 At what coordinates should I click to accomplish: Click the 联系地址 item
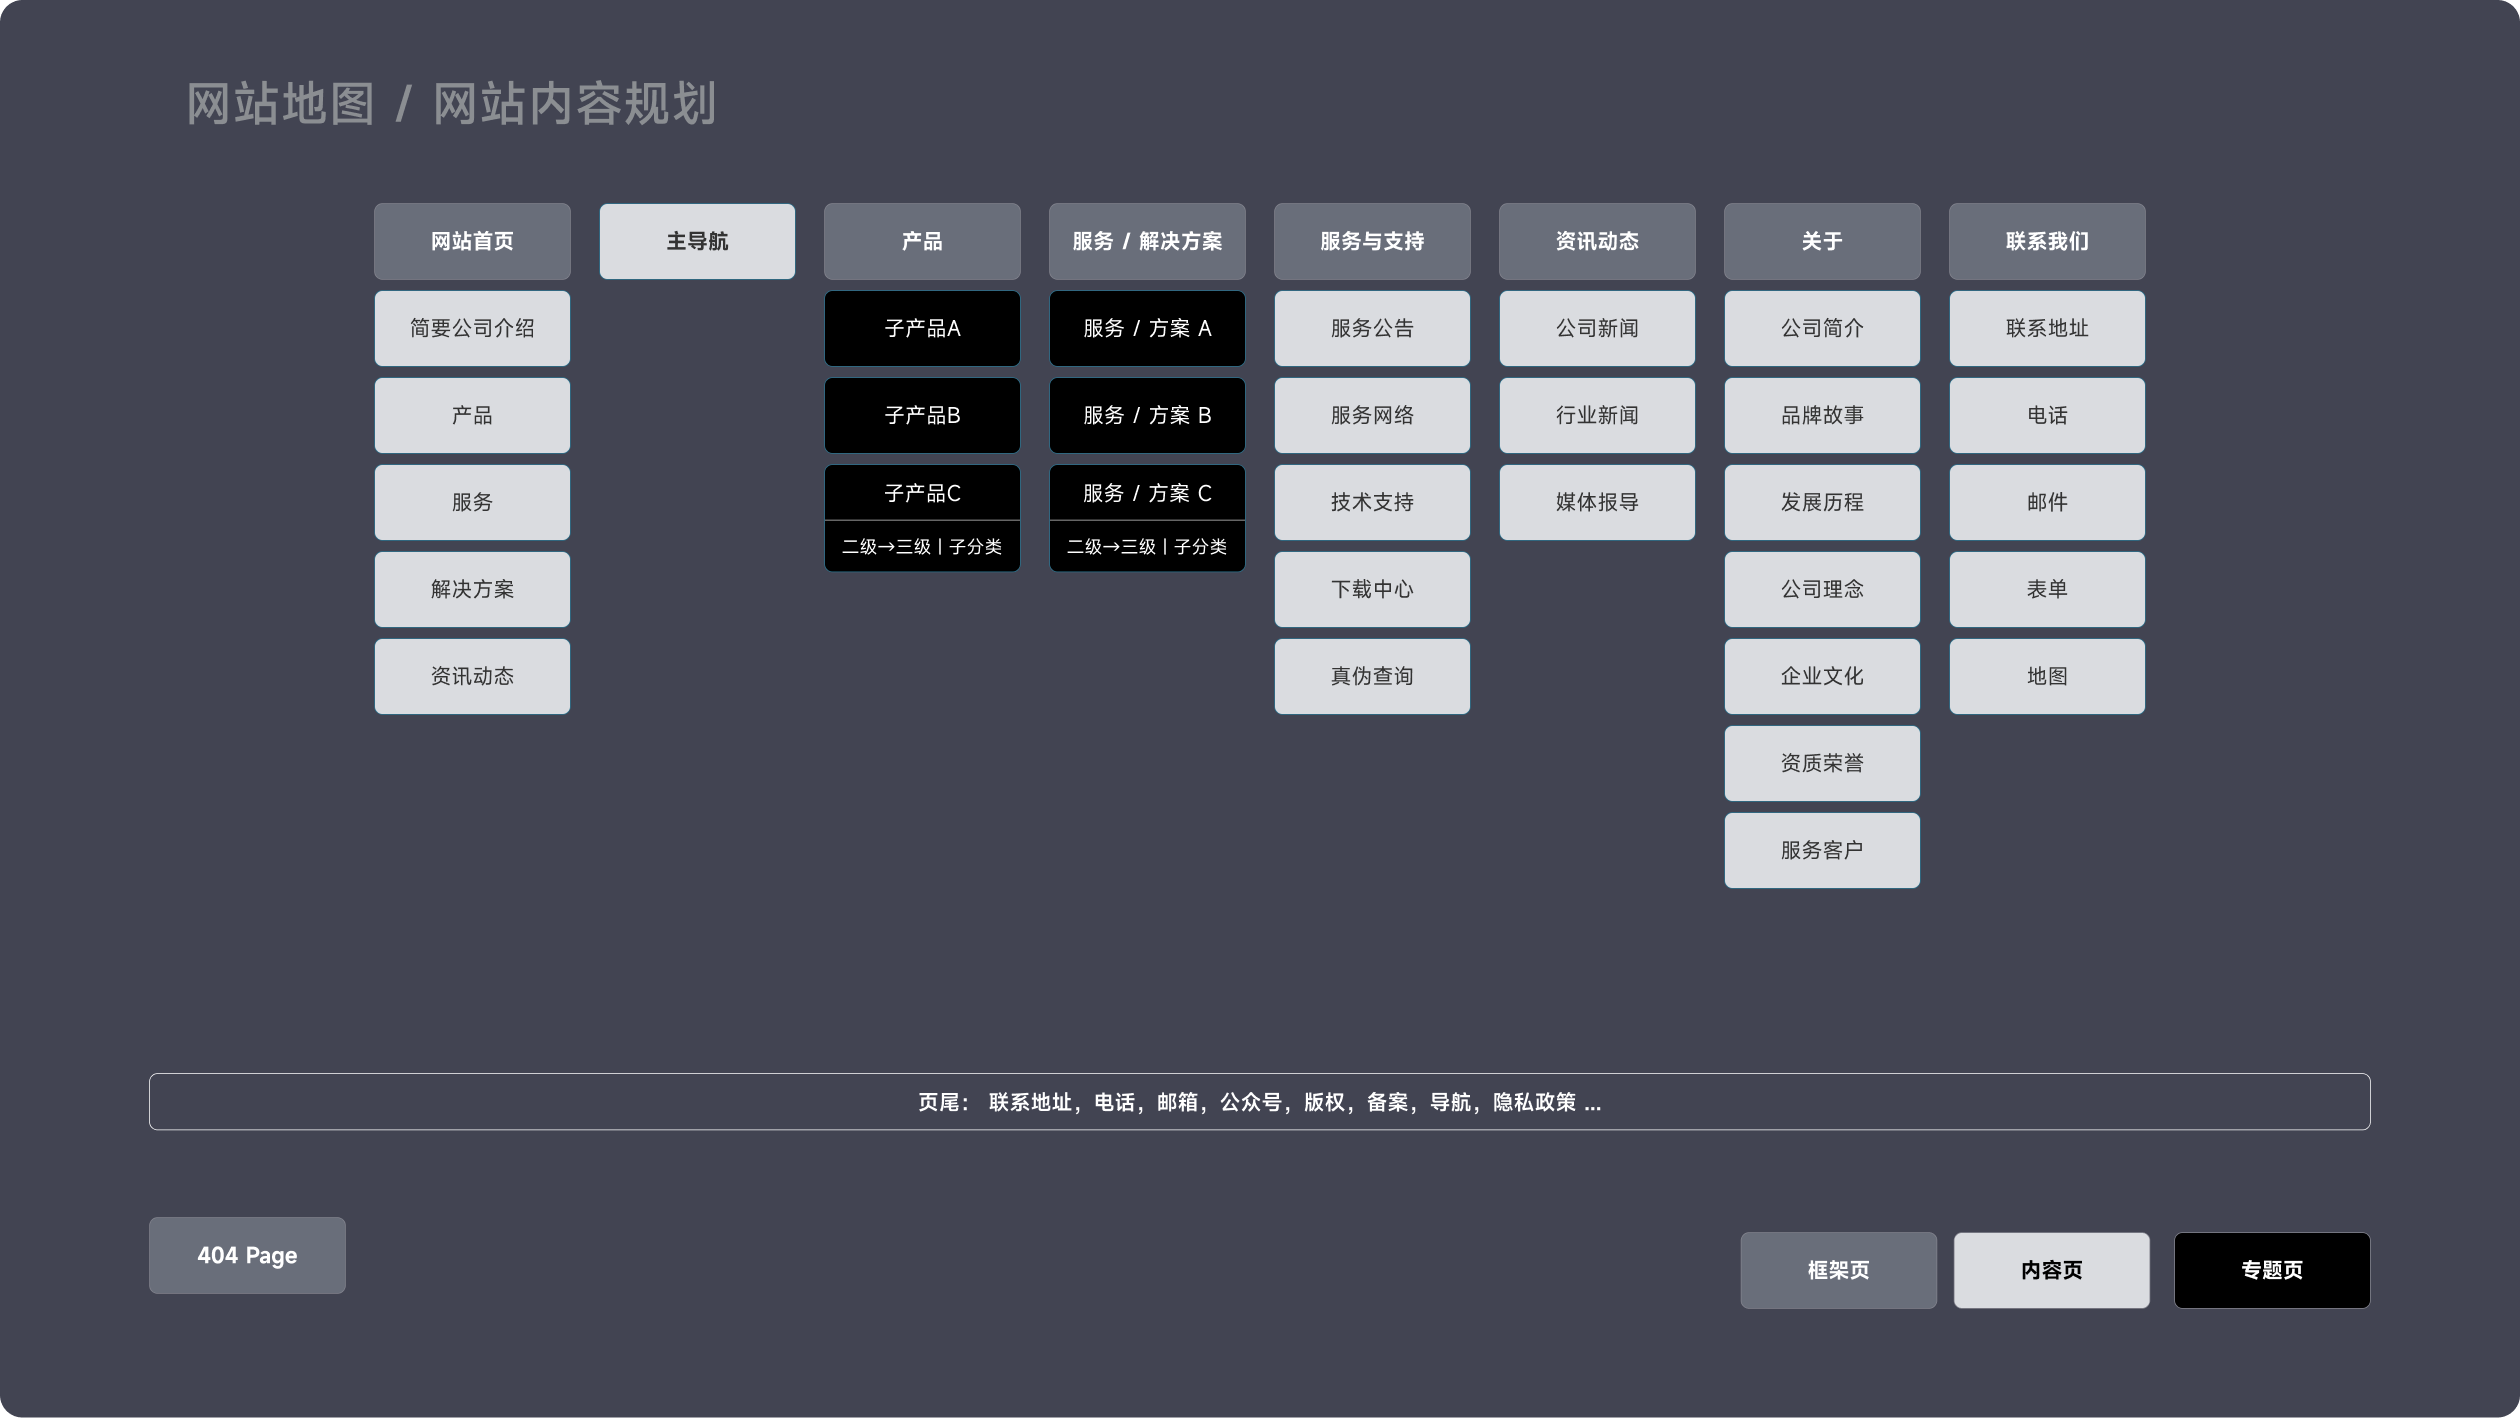point(2047,328)
